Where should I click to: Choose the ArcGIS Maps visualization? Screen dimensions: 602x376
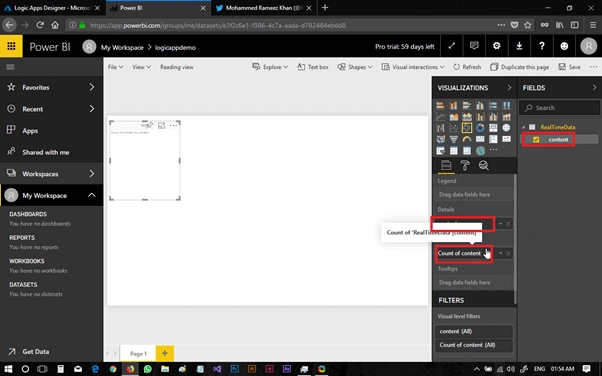click(480, 151)
